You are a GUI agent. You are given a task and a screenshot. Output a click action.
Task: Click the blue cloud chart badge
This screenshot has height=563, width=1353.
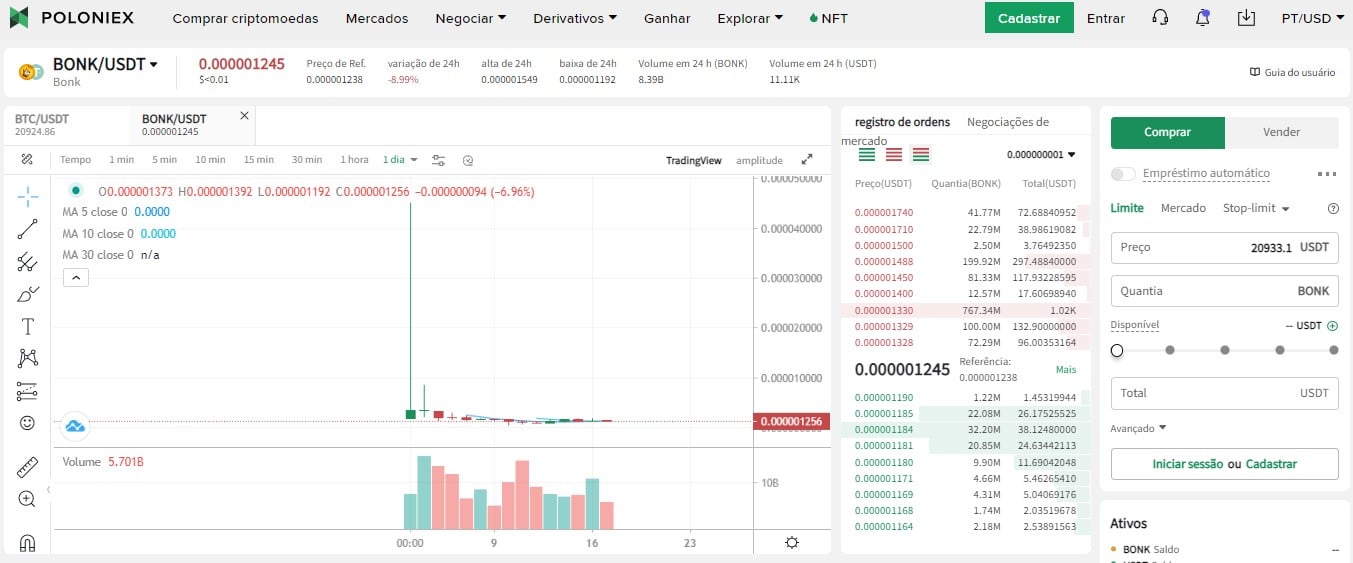(x=75, y=427)
